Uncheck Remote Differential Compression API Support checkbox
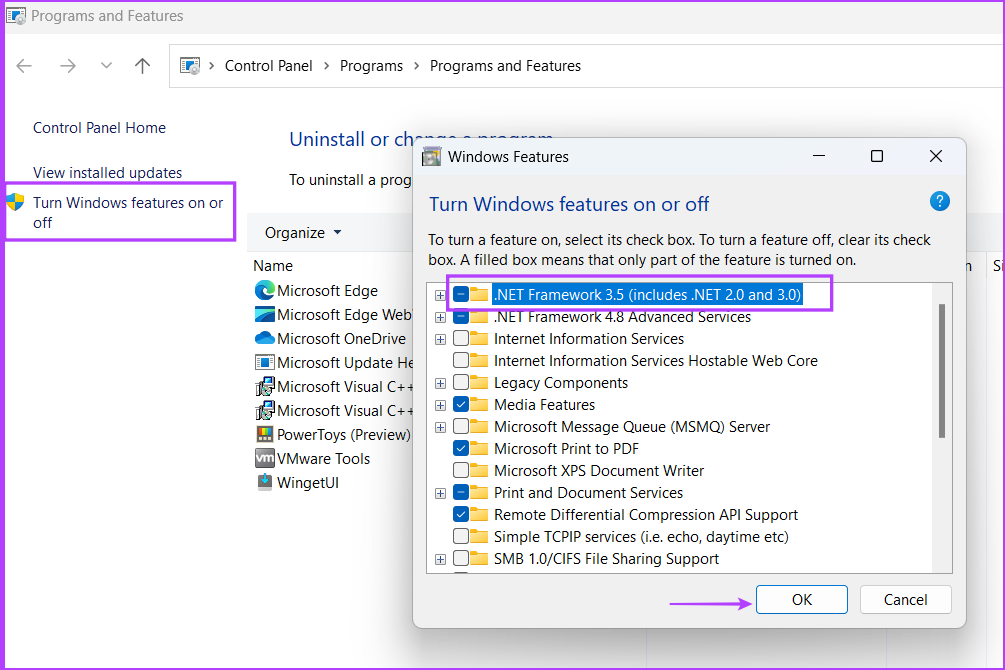Screen dimensions: 1005x670 pyautogui.click(x=460, y=514)
